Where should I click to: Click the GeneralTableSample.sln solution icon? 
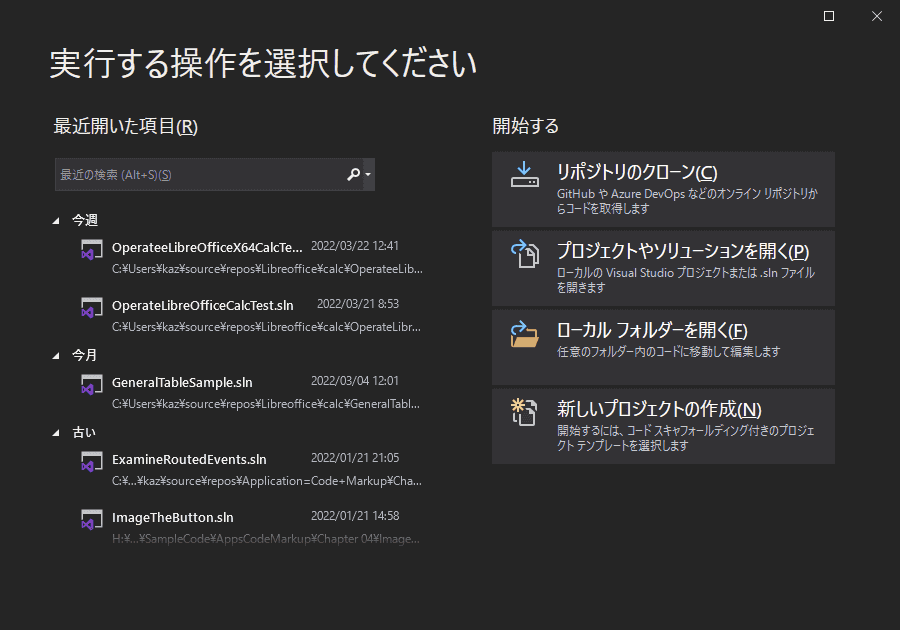pos(91,384)
